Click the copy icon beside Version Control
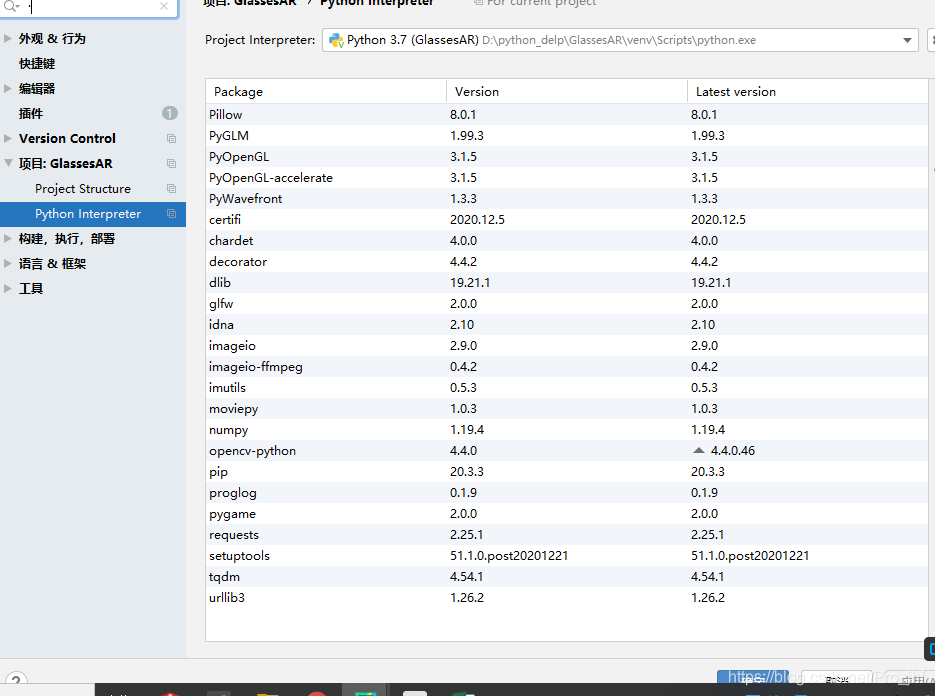Screen dimensions: 935x696 (172, 138)
